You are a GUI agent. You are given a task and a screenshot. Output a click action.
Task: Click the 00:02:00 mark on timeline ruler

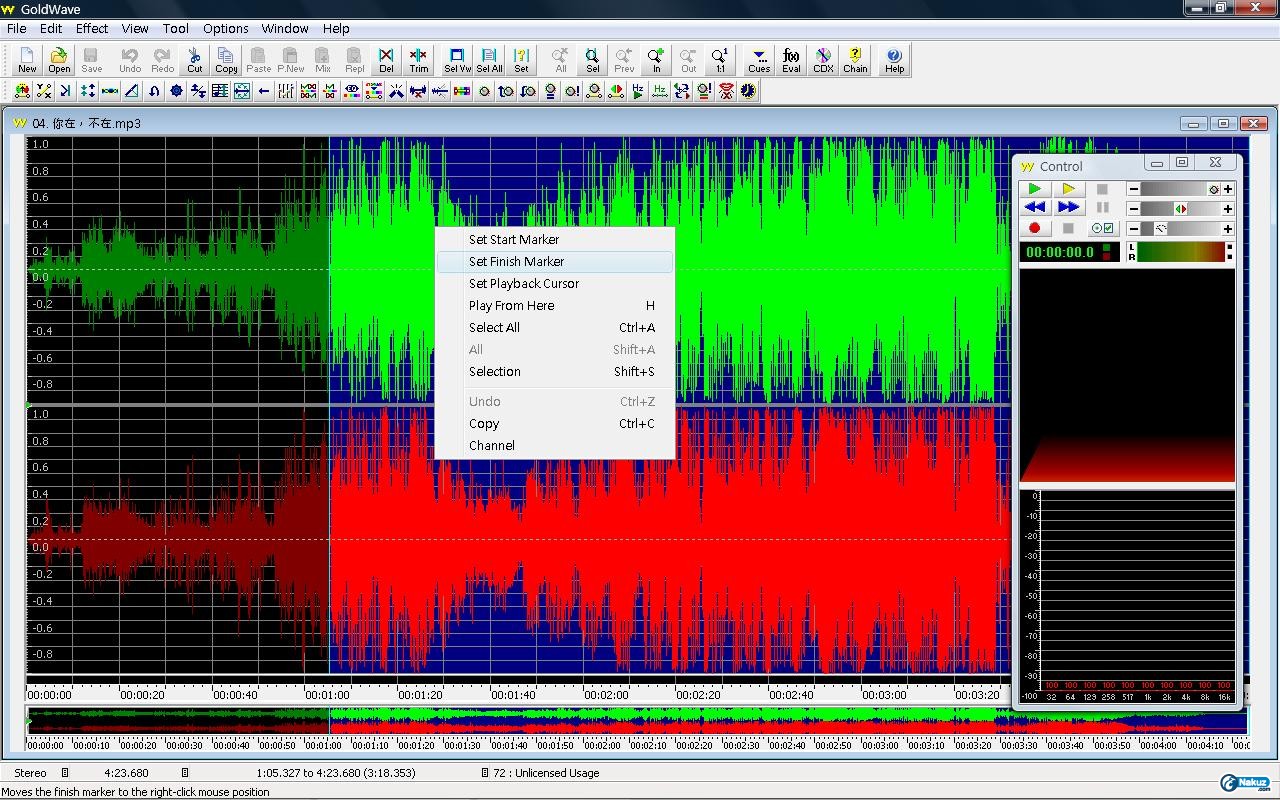coord(606,694)
